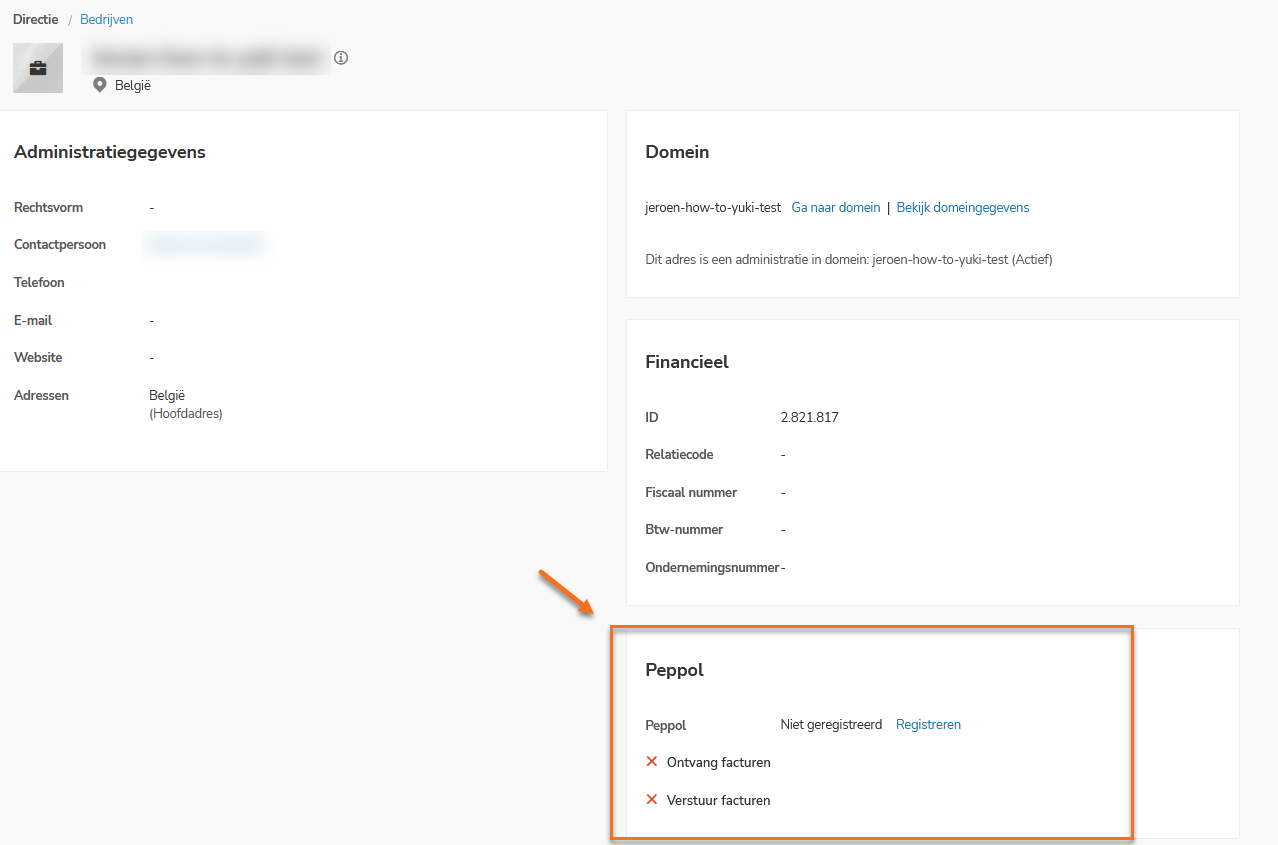
Task: Click the Peppol section heading
Action: click(x=675, y=670)
